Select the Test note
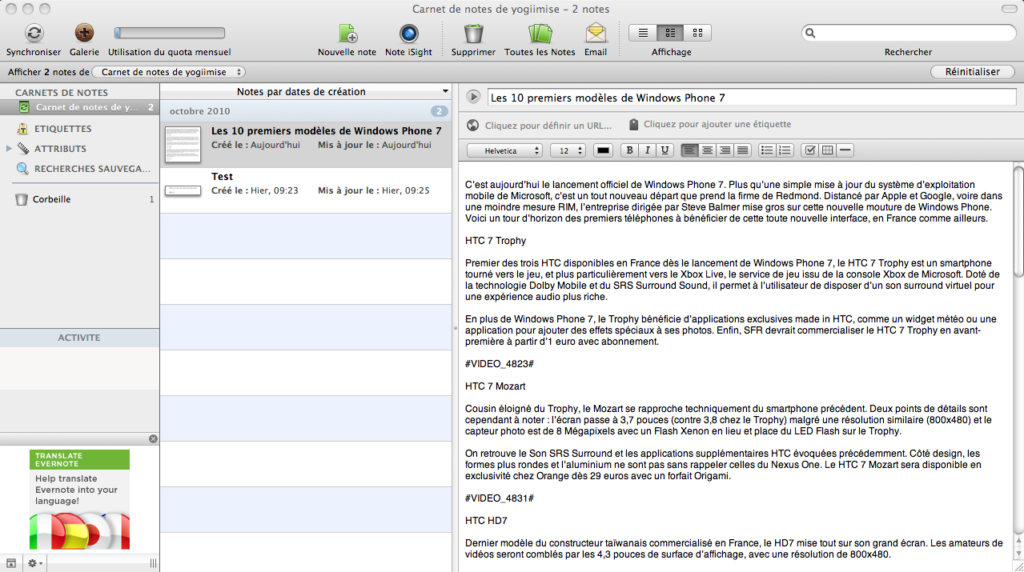The width and height of the screenshot is (1024, 572). tap(306, 189)
